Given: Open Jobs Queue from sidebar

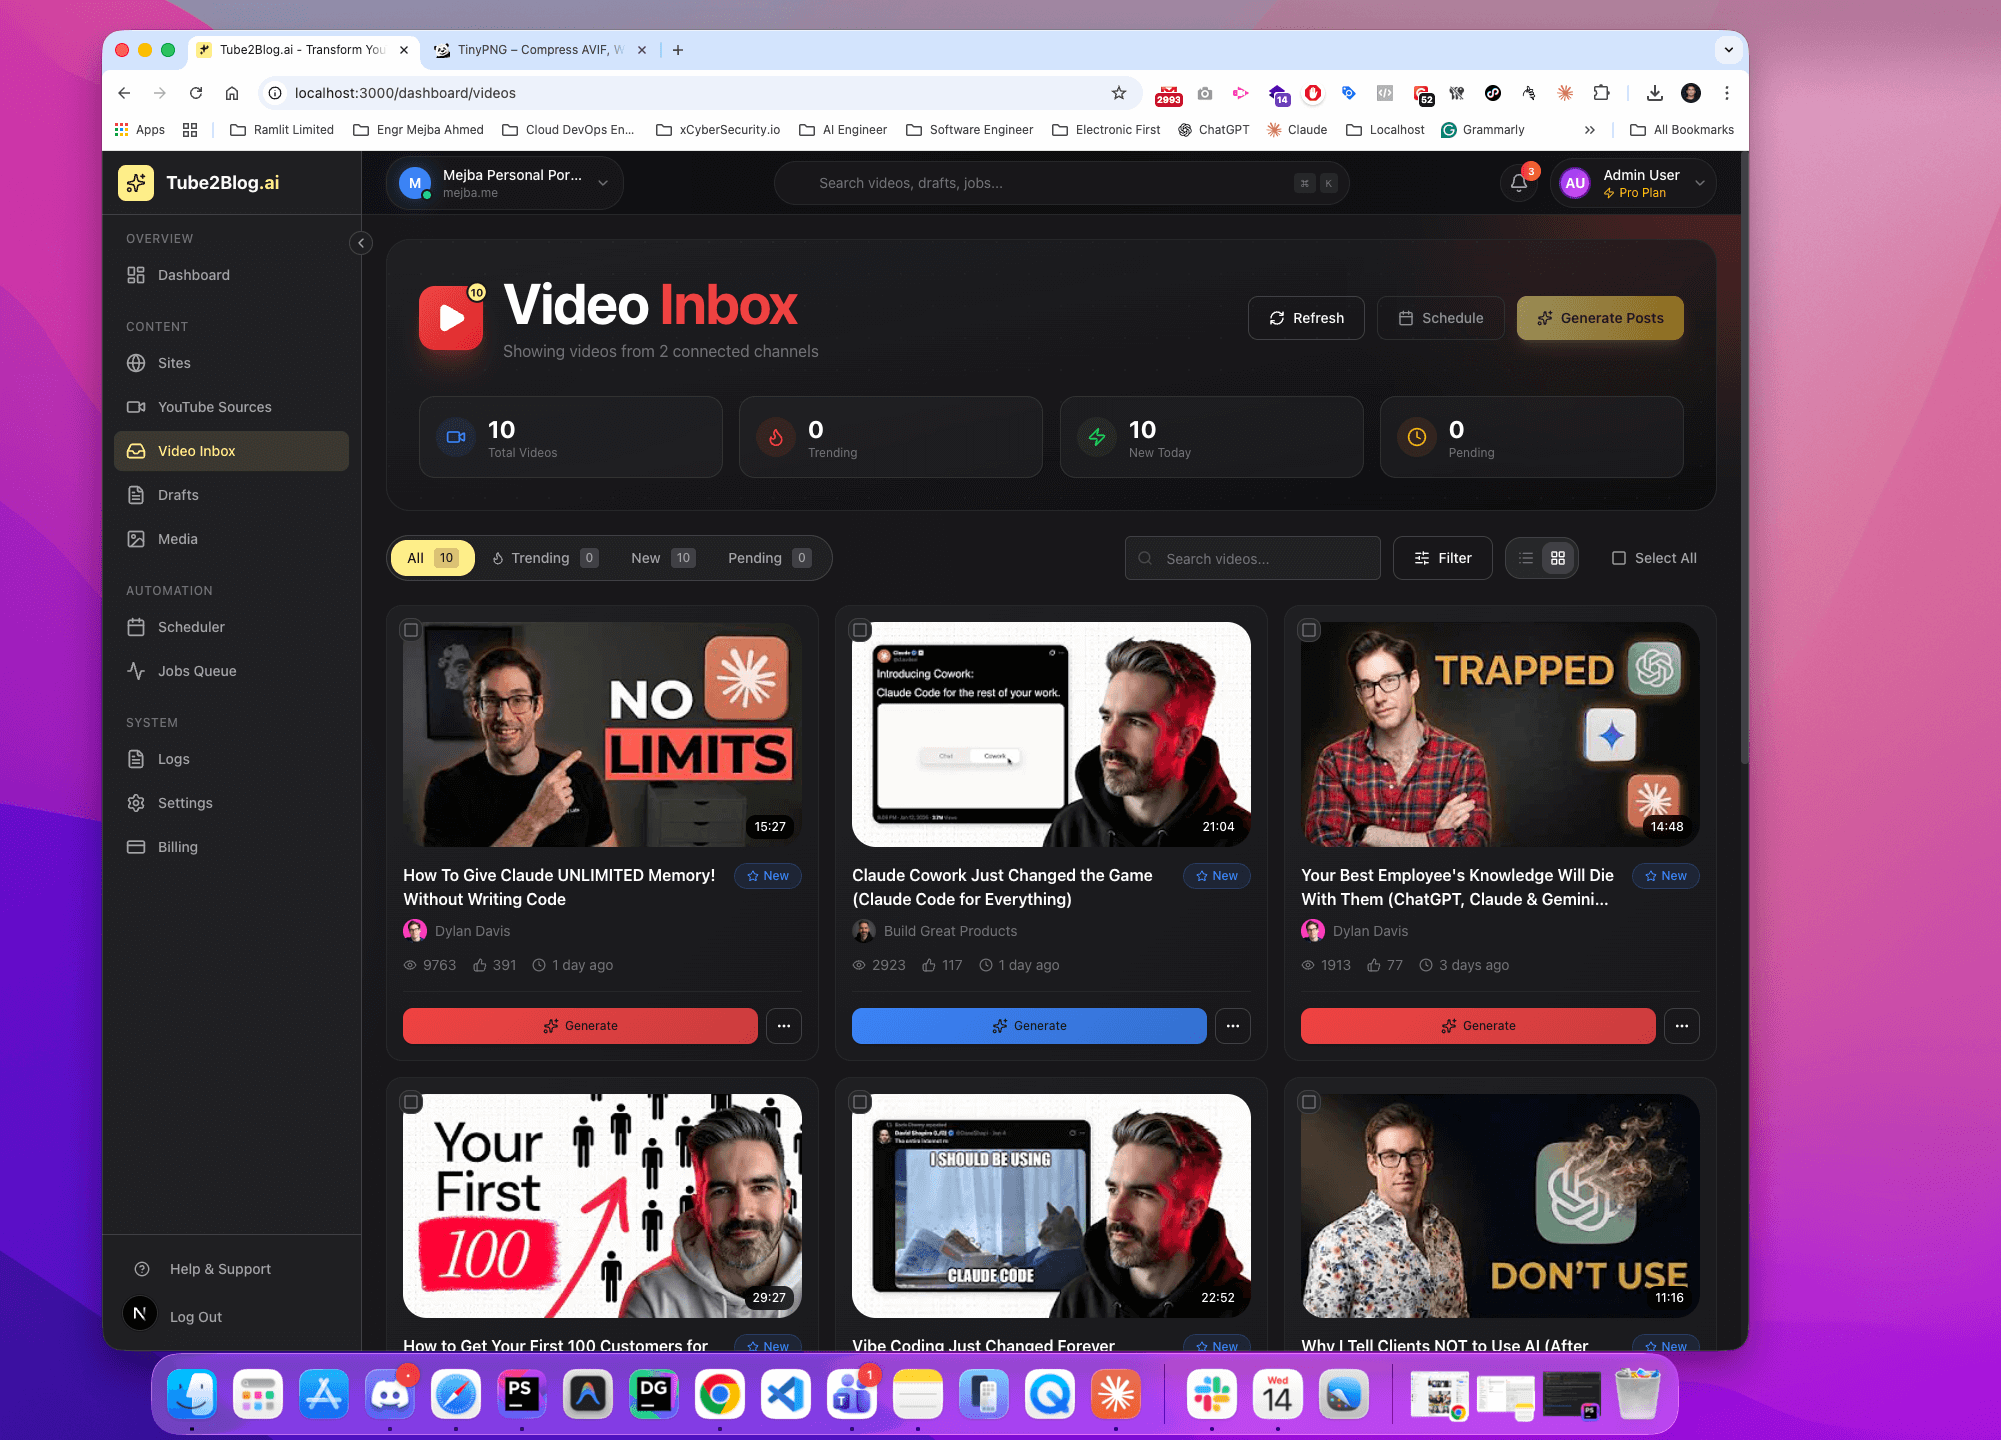Looking at the screenshot, I should point(197,671).
